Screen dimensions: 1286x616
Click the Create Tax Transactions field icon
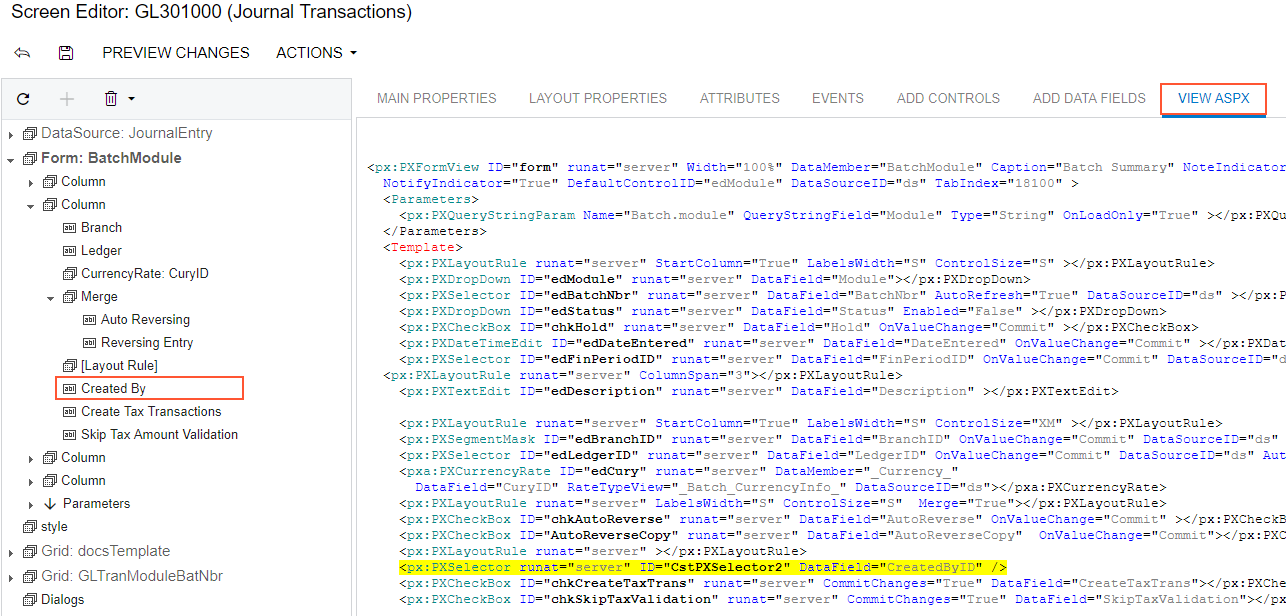pyautogui.click(x=69, y=411)
